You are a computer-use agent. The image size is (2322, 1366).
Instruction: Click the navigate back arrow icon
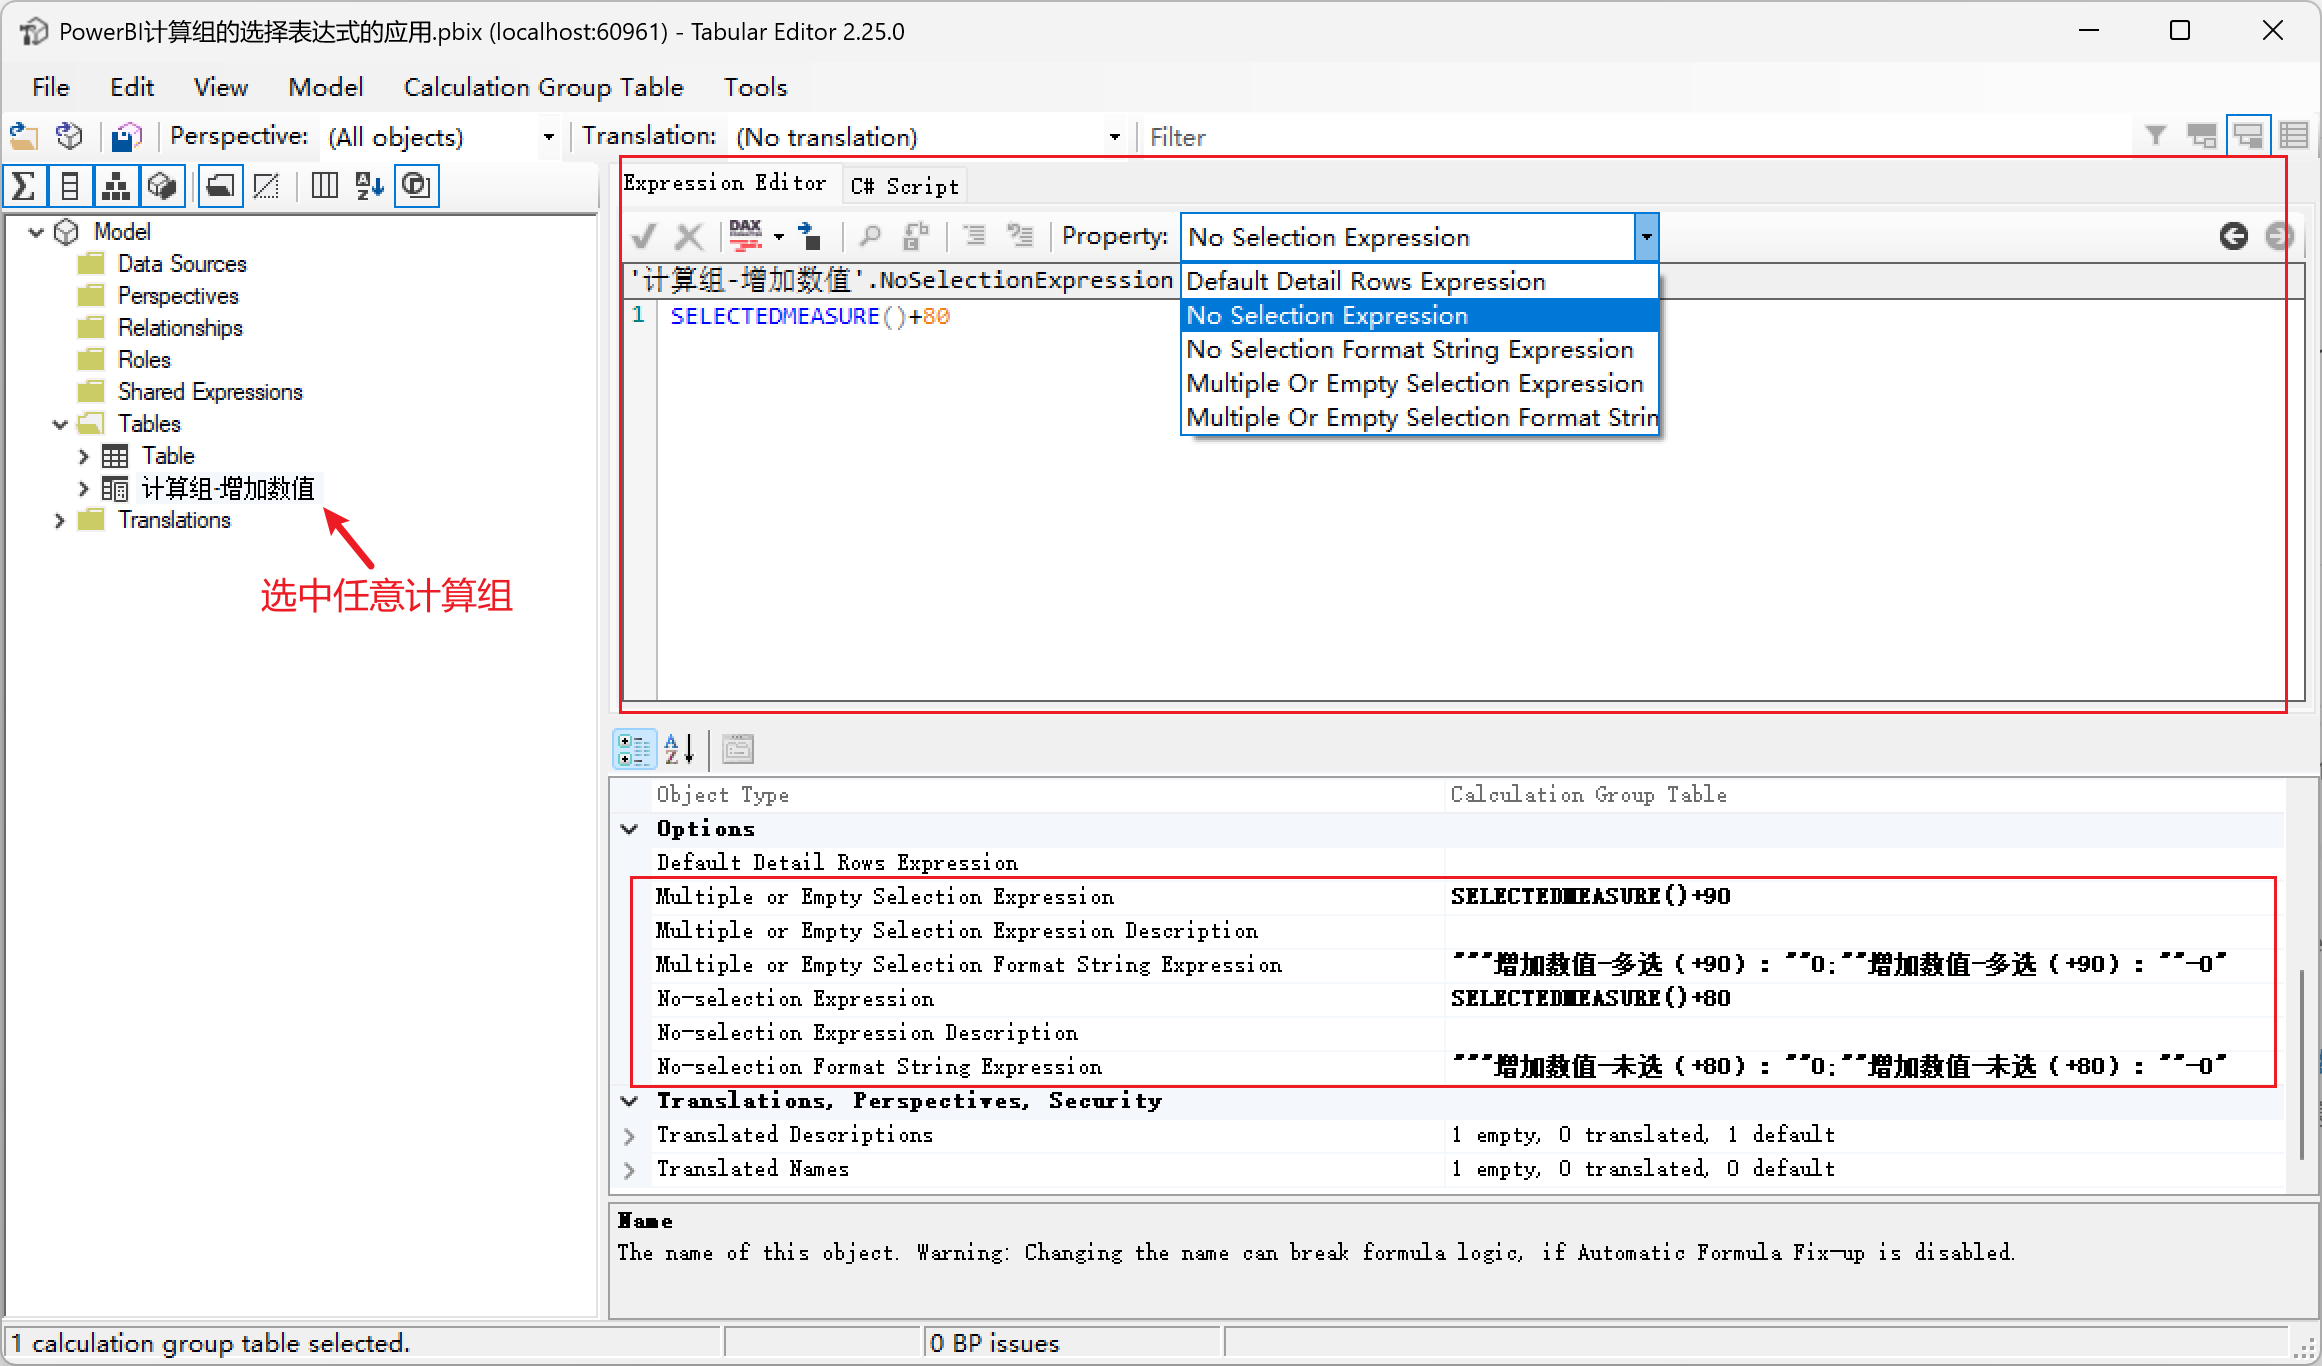2233,236
